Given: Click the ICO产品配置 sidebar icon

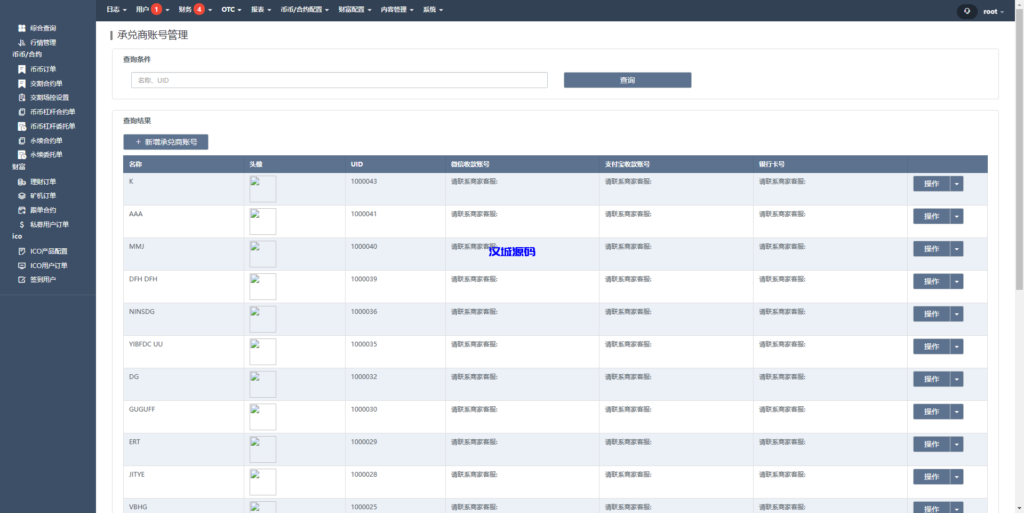Looking at the screenshot, I should [x=22, y=251].
